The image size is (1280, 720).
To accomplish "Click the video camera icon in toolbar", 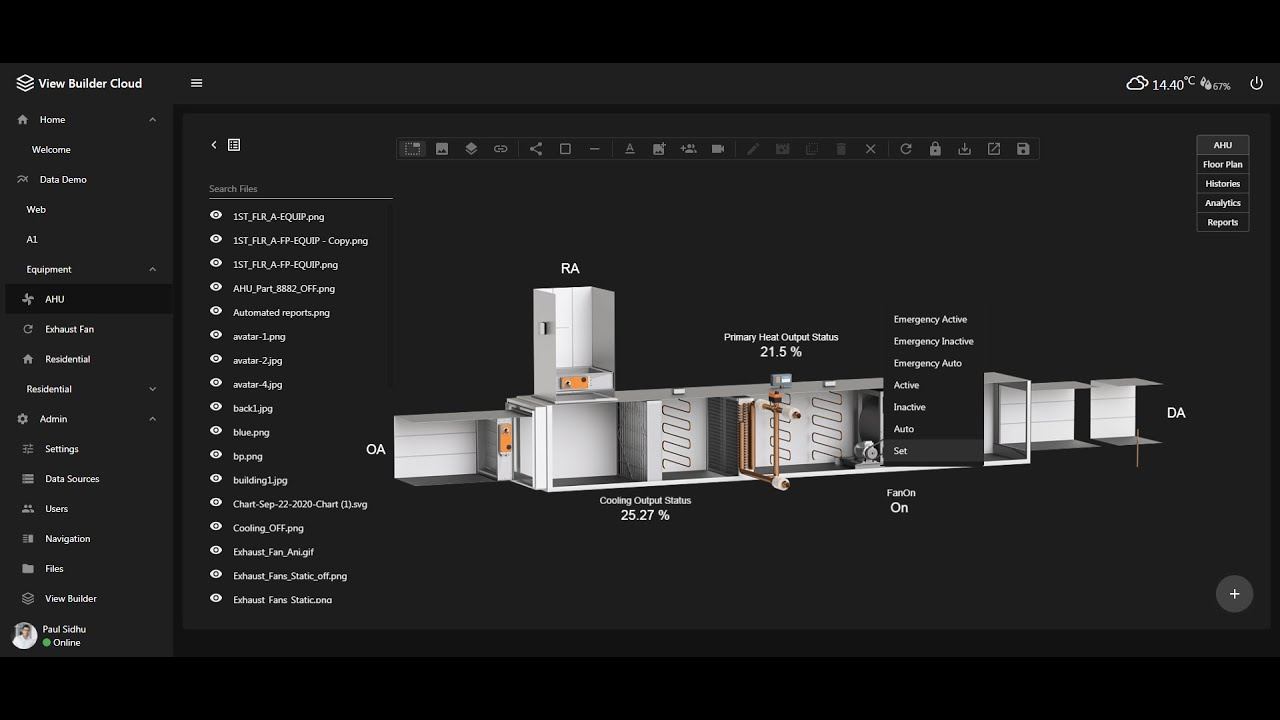I will pos(718,149).
